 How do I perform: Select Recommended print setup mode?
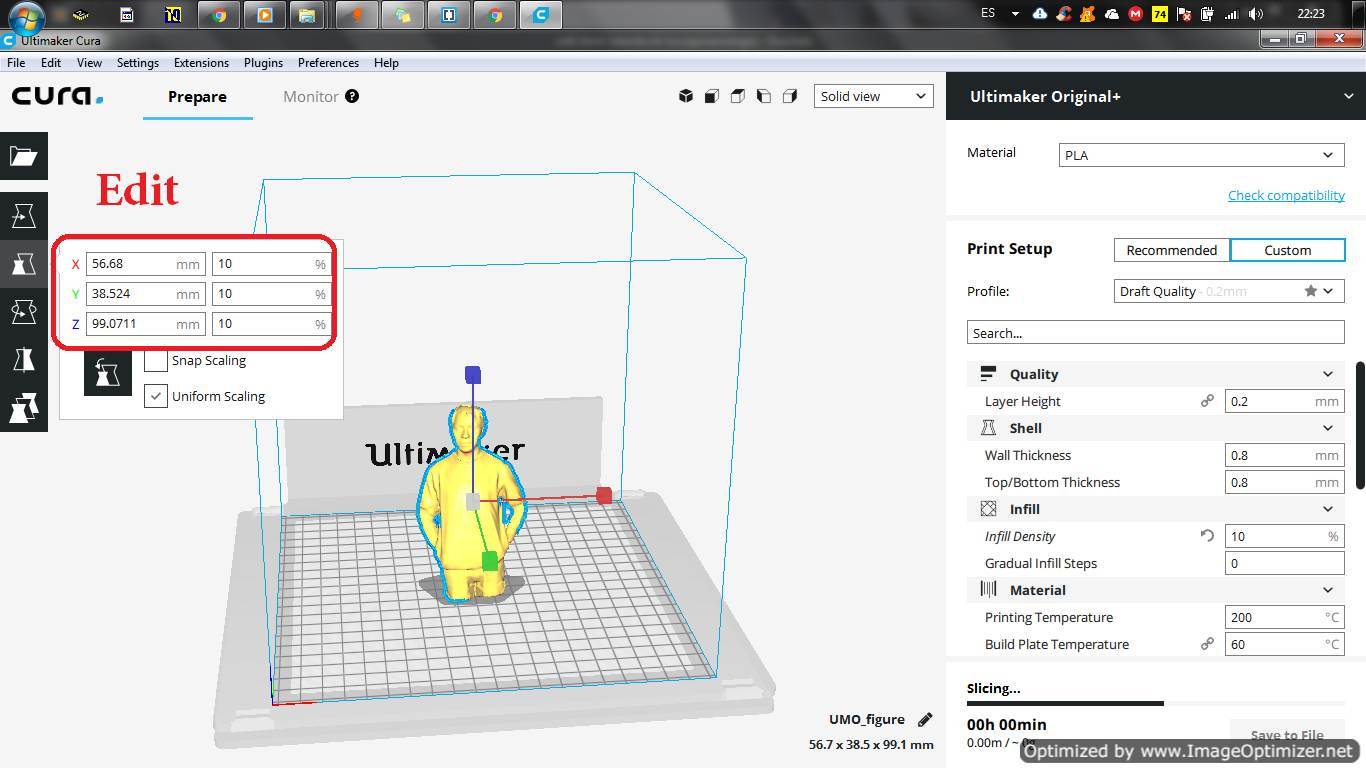click(1172, 250)
